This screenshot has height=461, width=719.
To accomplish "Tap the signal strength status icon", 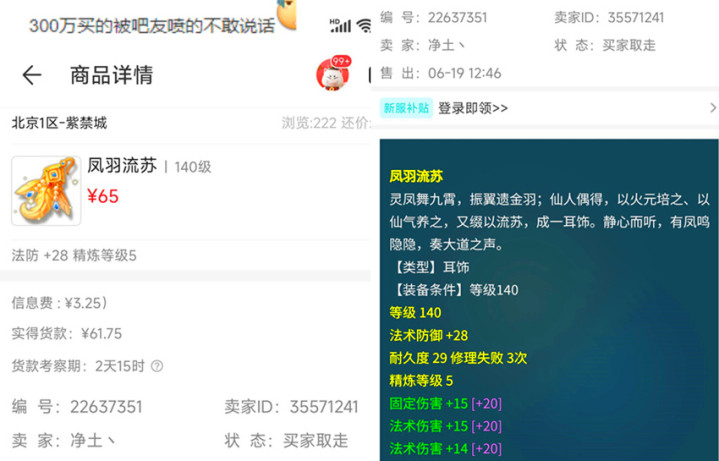I will 340,25.
